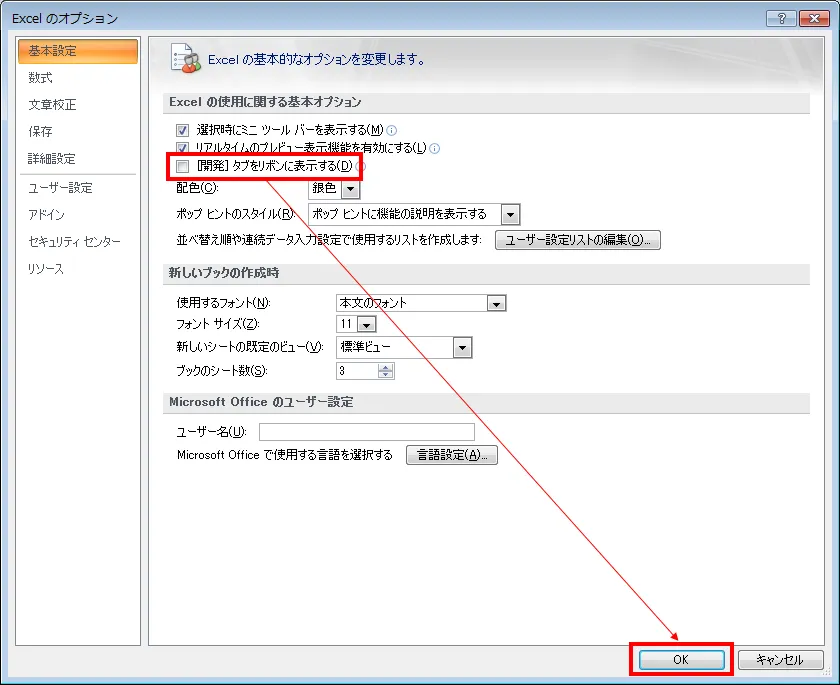Open the フォント サイズ dropdown showing 11
The image size is (840, 685).
(x=366, y=325)
